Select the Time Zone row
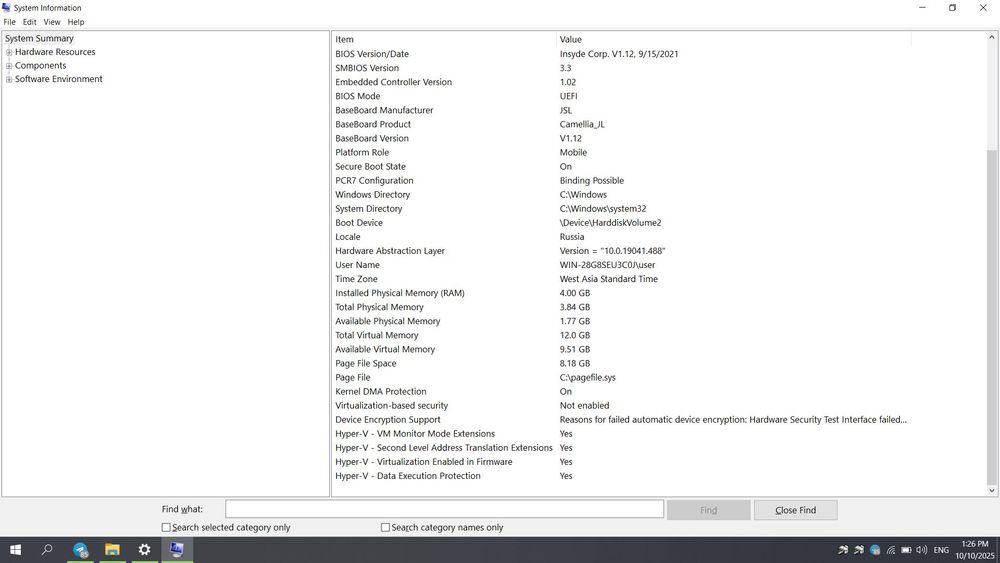 pyautogui.click(x=622, y=279)
